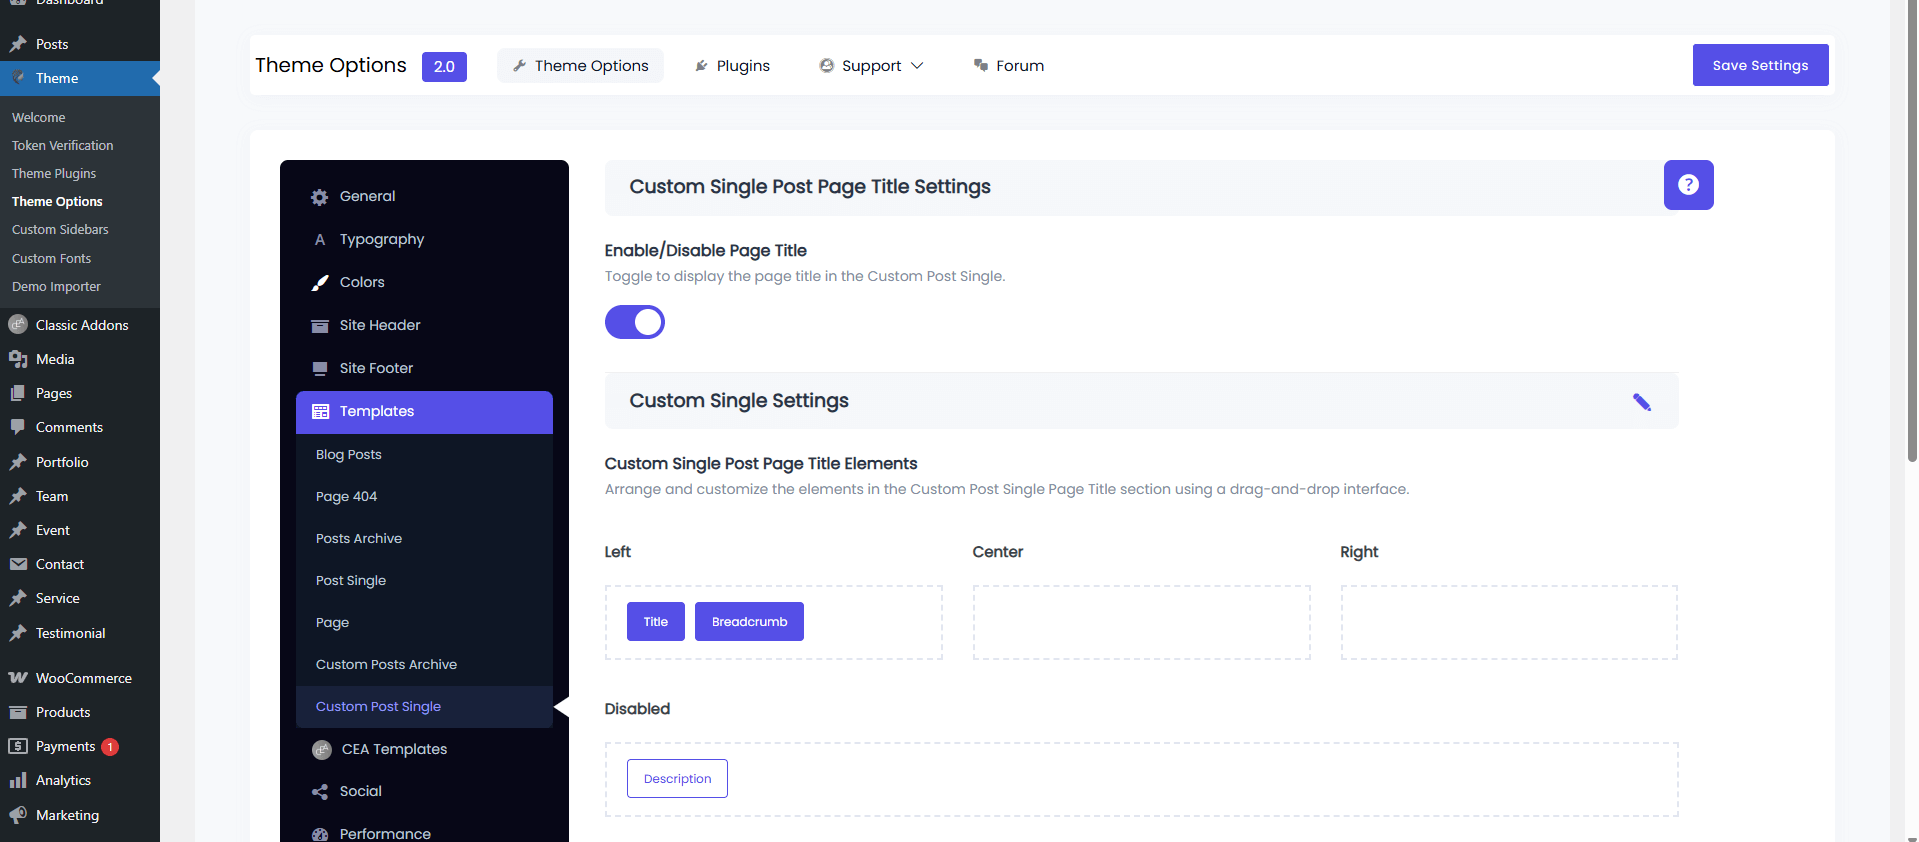Expand the Typography settings section
This screenshot has width=1919, height=842.
coord(381,240)
